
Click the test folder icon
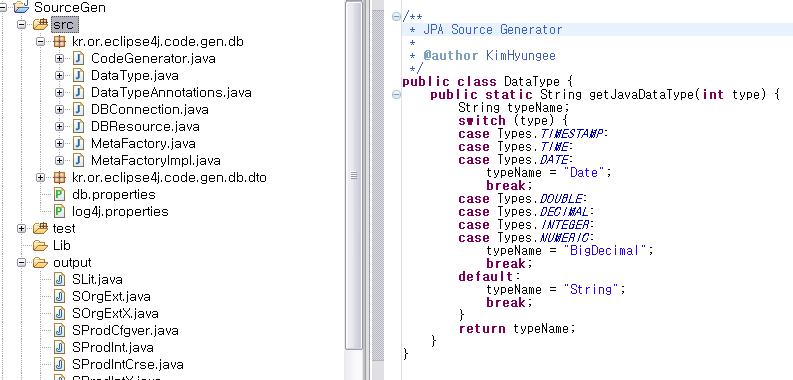coord(40,228)
